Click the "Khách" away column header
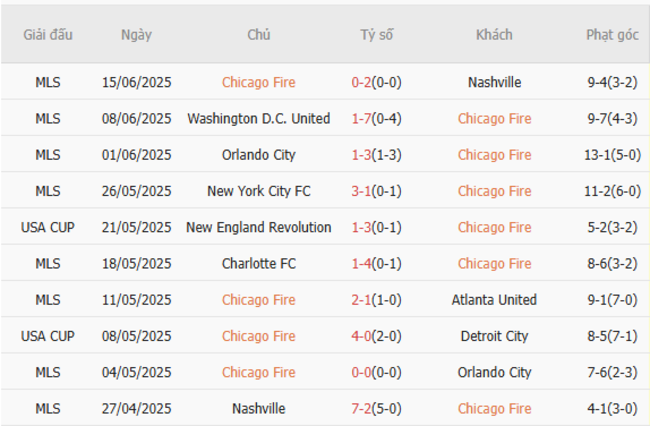 click(x=494, y=34)
